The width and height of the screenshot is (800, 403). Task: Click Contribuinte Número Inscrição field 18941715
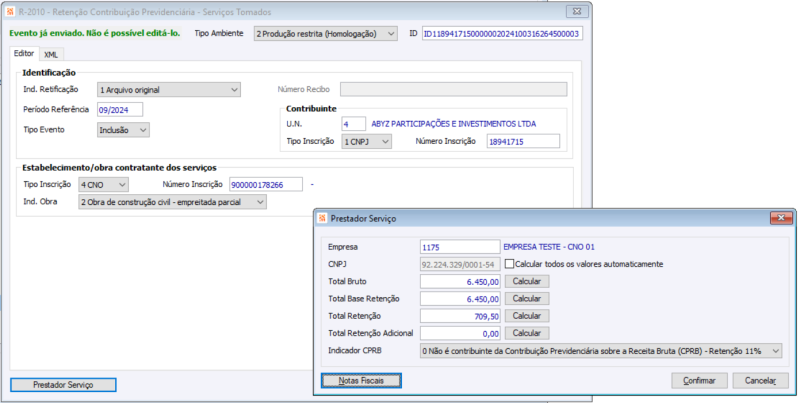[523, 141]
